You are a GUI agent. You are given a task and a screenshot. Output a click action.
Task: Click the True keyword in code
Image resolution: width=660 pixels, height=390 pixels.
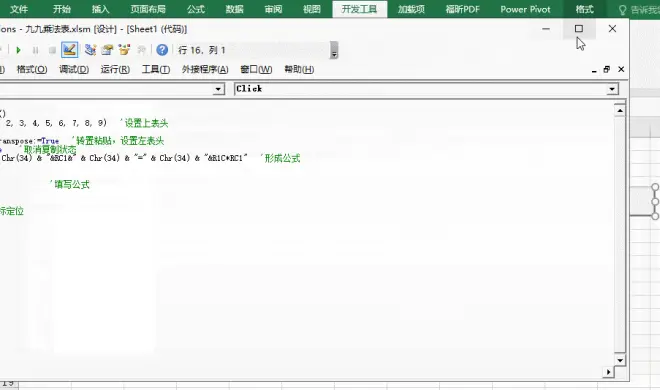tap(50, 141)
